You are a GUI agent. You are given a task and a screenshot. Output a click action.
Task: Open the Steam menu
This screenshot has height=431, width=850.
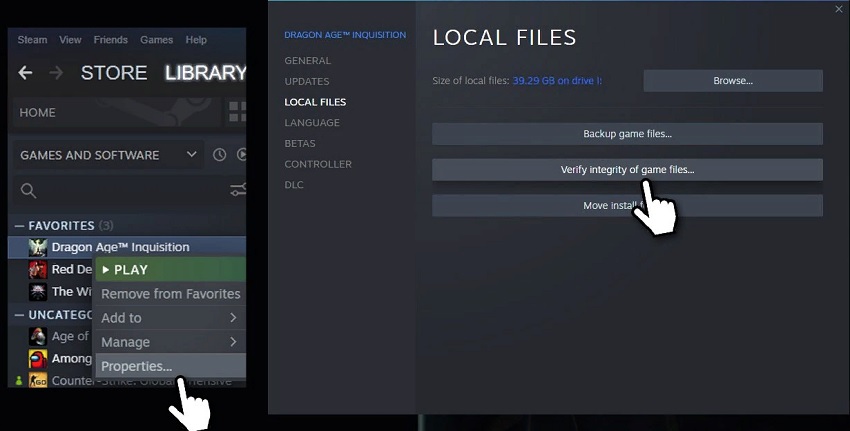33,40
